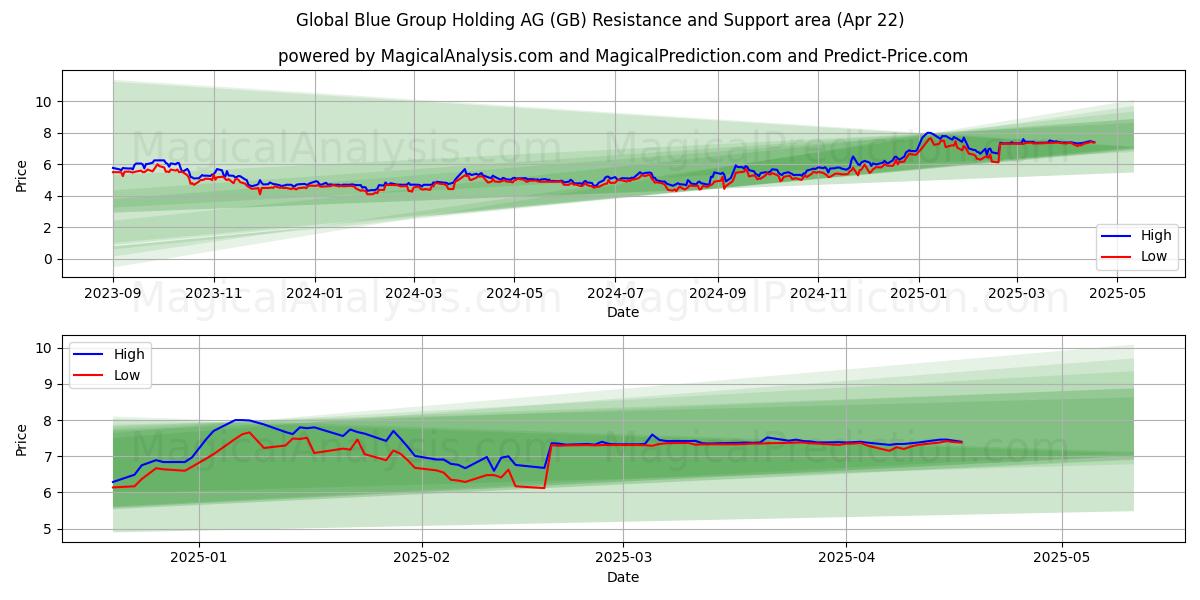Click the '2025-01' tick label on bottom chart

[200, 558]
